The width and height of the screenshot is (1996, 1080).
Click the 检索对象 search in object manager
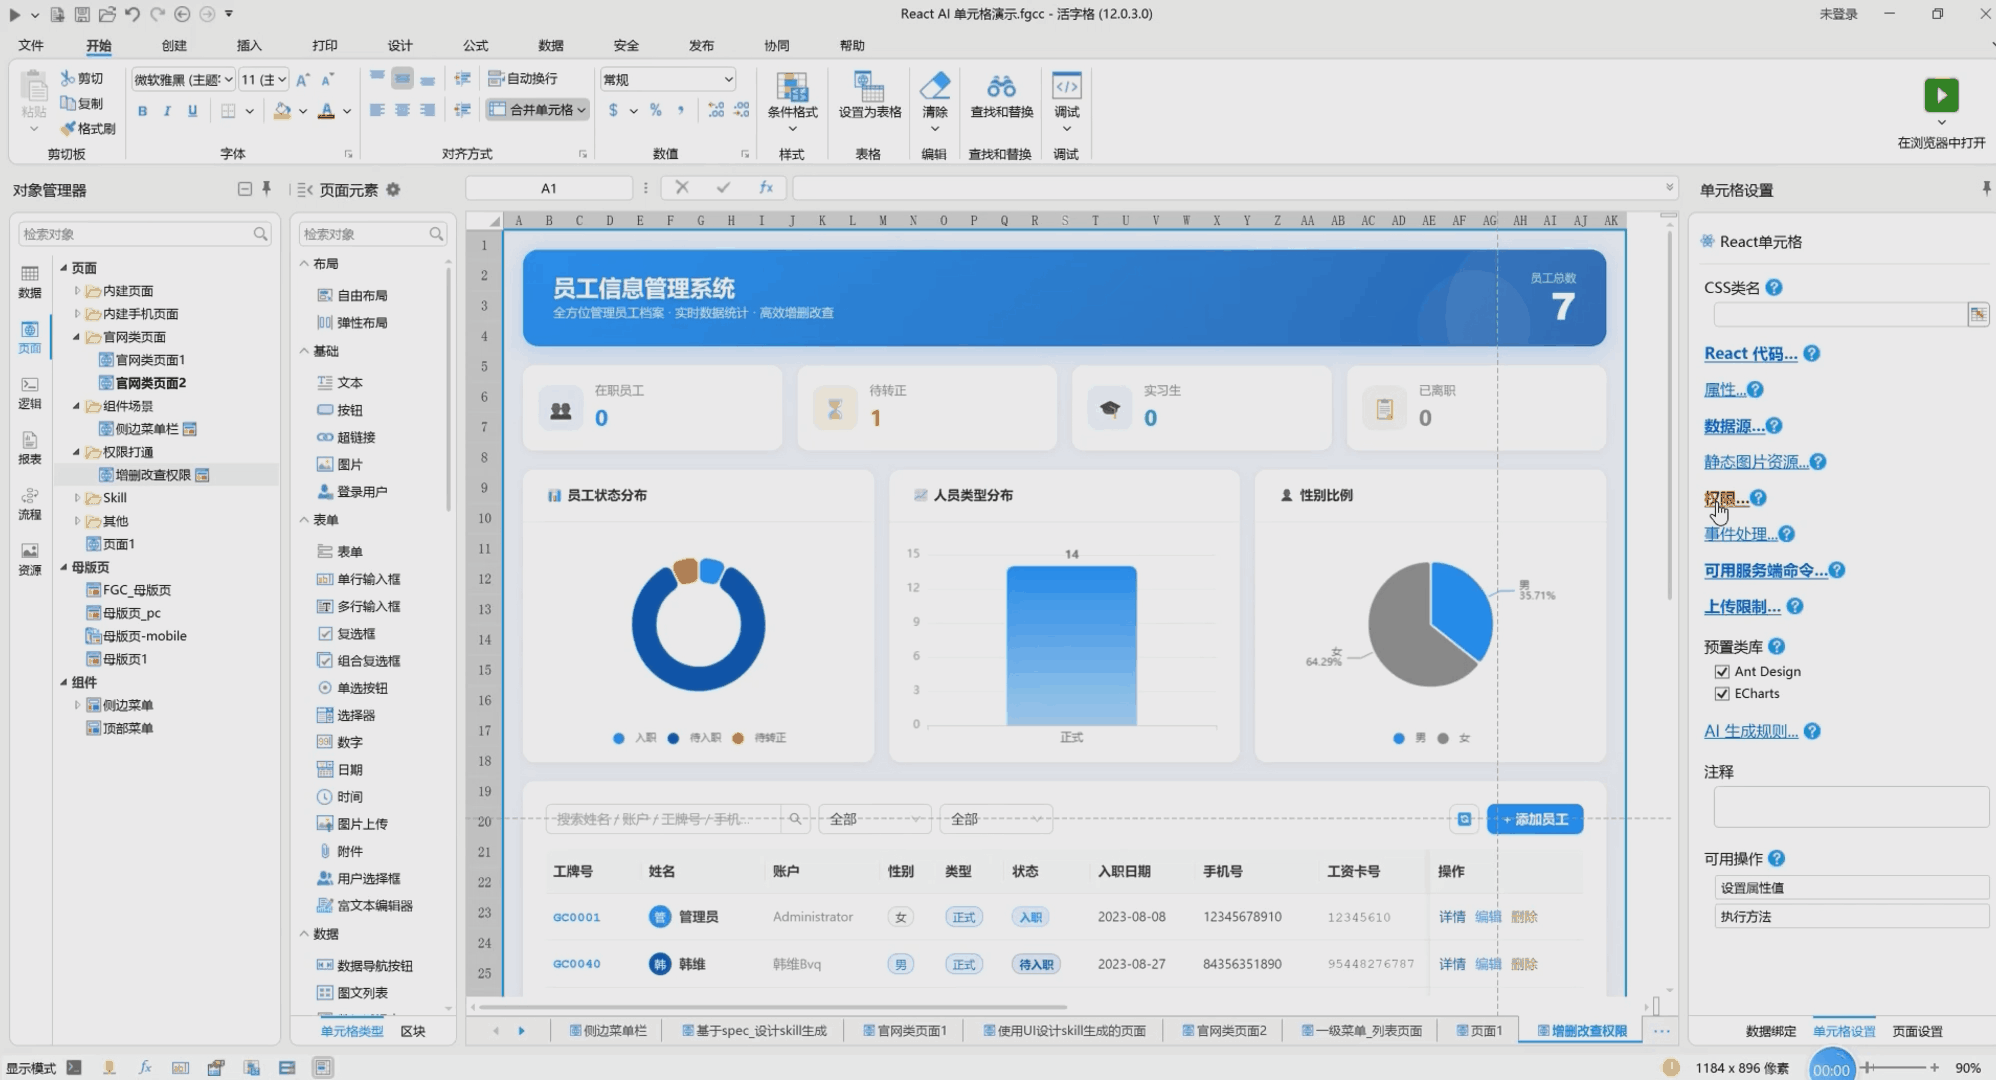tap(145, 234)
